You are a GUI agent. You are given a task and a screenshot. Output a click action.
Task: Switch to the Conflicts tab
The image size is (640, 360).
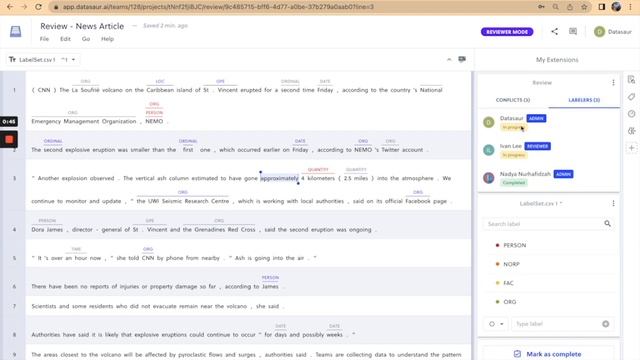[513, 100]
